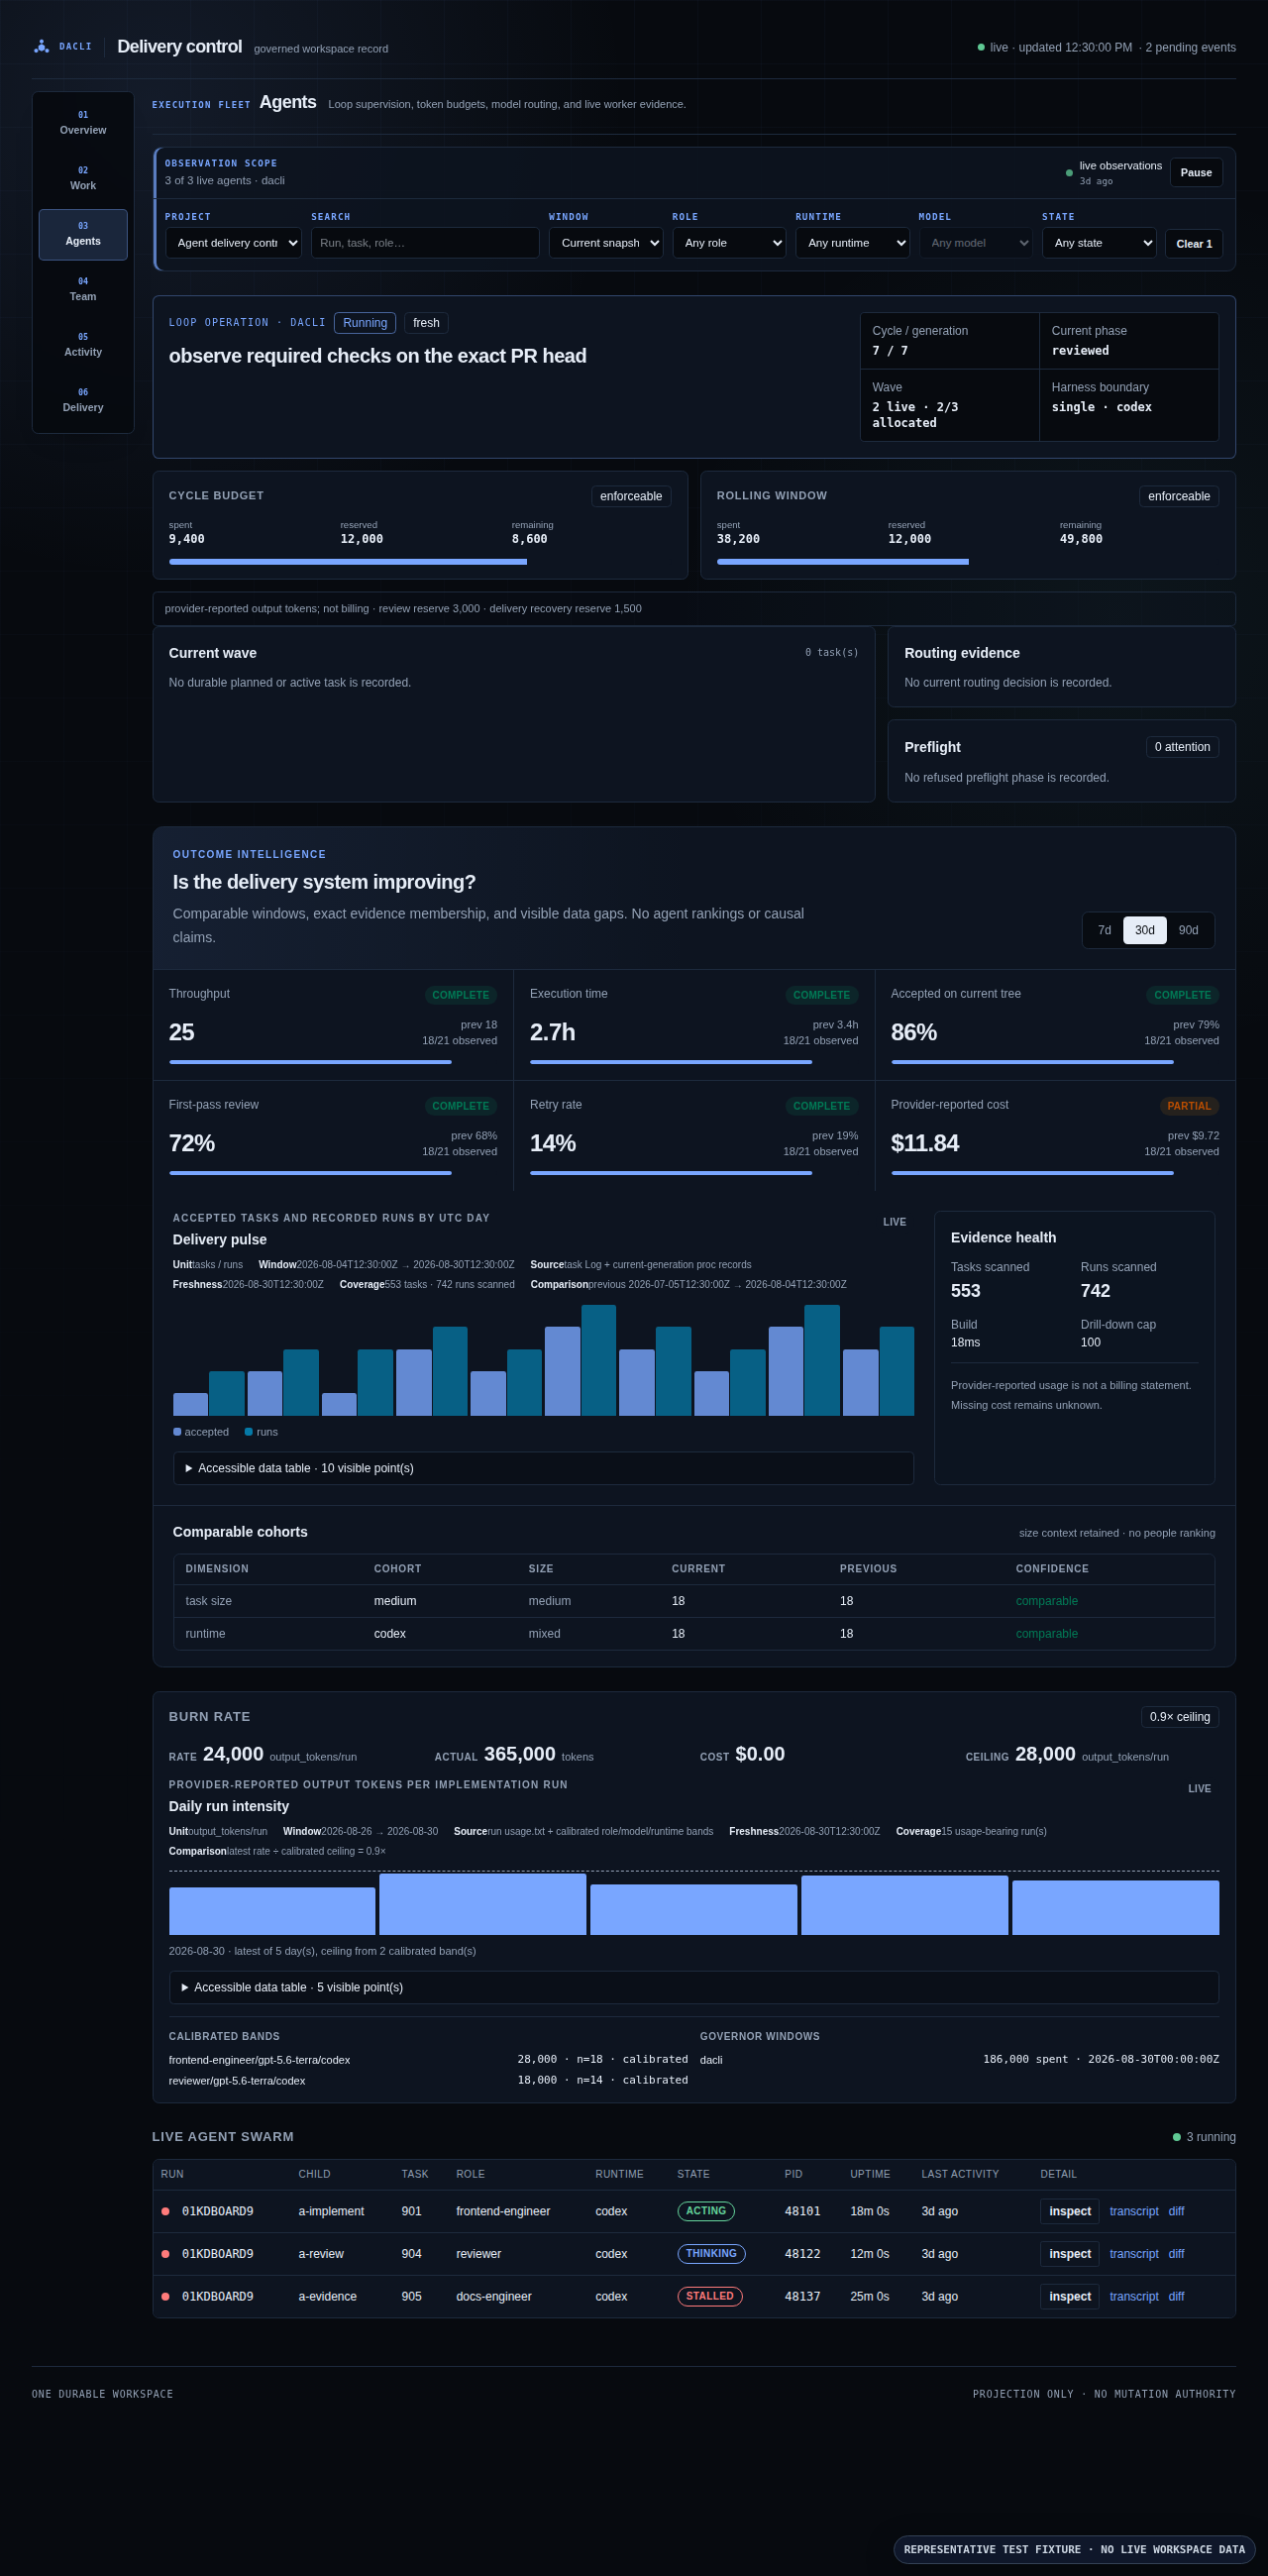Screen dimensions: 1268x2576
Task: Click the Running status badge
Action: [365, 323]
